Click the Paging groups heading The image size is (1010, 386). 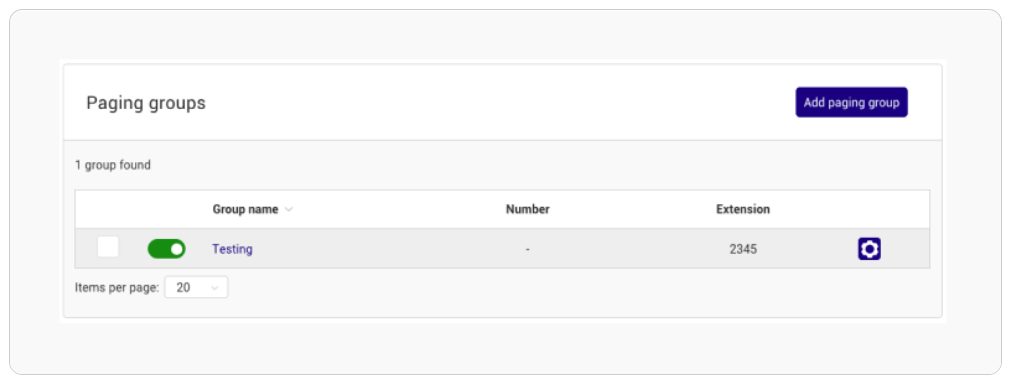(146, 103)
